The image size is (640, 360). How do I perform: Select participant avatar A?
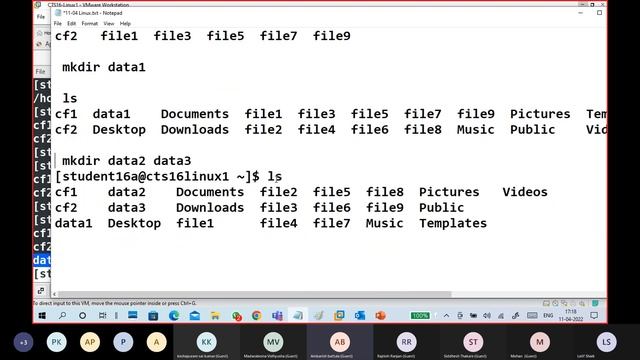156,342
